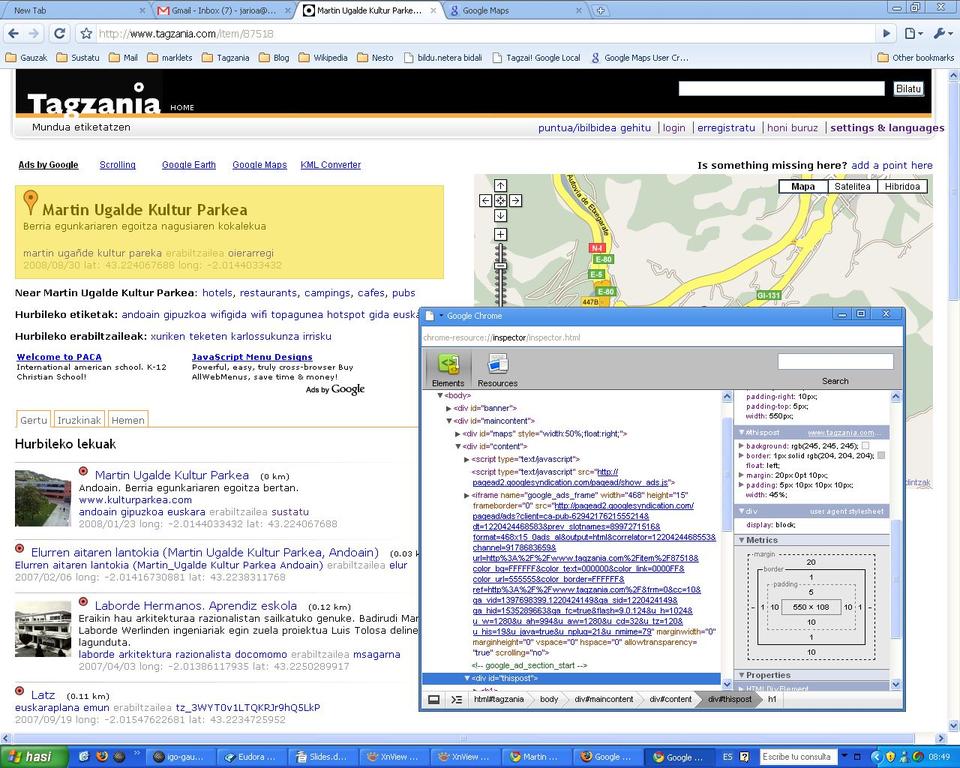
Task: Switch map to Mapa view
Action: 803,187
